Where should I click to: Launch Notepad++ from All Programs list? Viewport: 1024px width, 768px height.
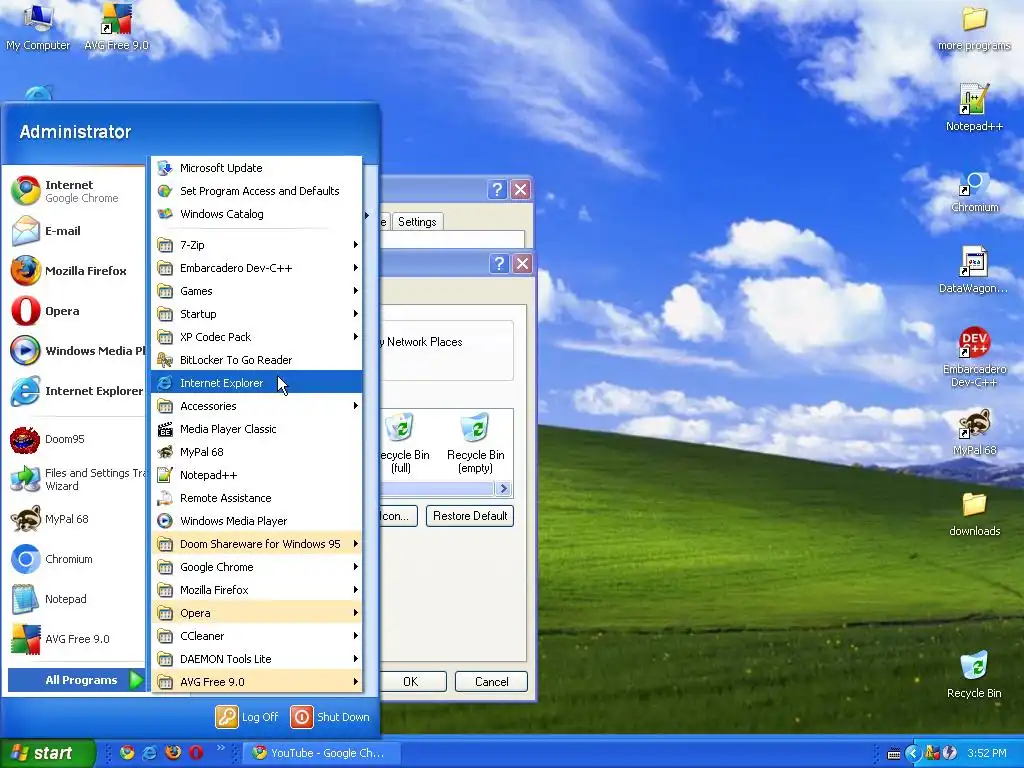click(257, 475)
